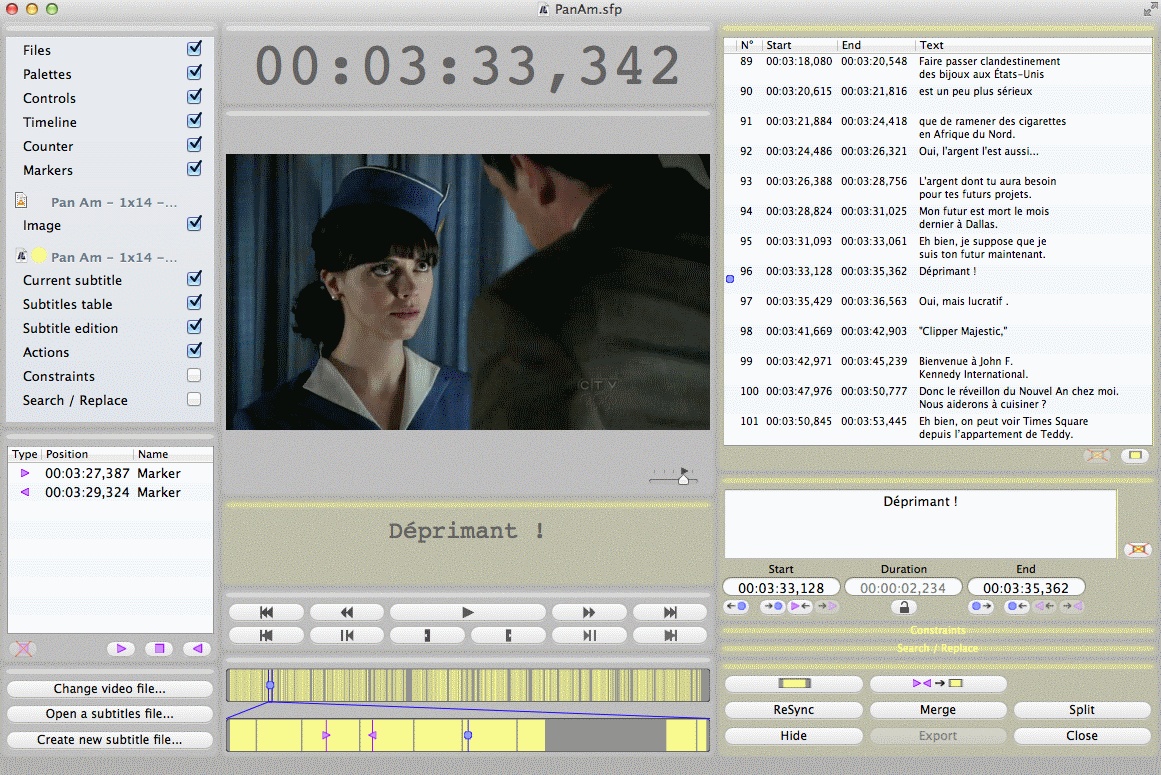Open a subtitles file... button
1161x775 pixels.
110,714
